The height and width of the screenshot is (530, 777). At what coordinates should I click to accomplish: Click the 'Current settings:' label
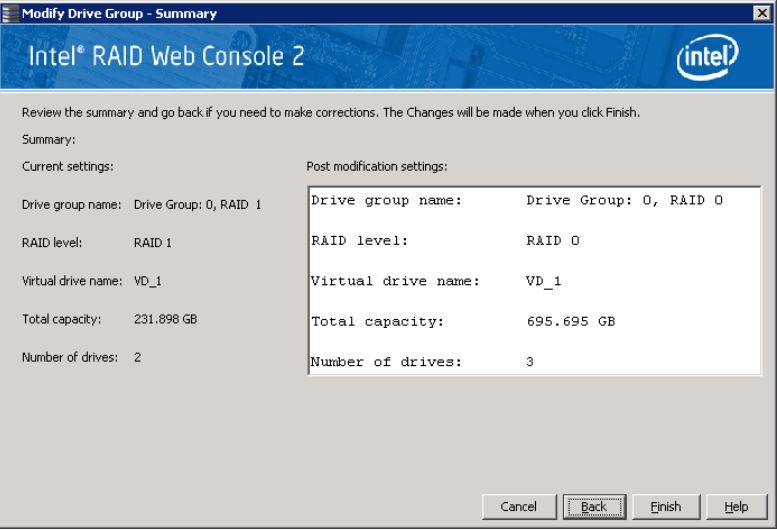[67, 166]
